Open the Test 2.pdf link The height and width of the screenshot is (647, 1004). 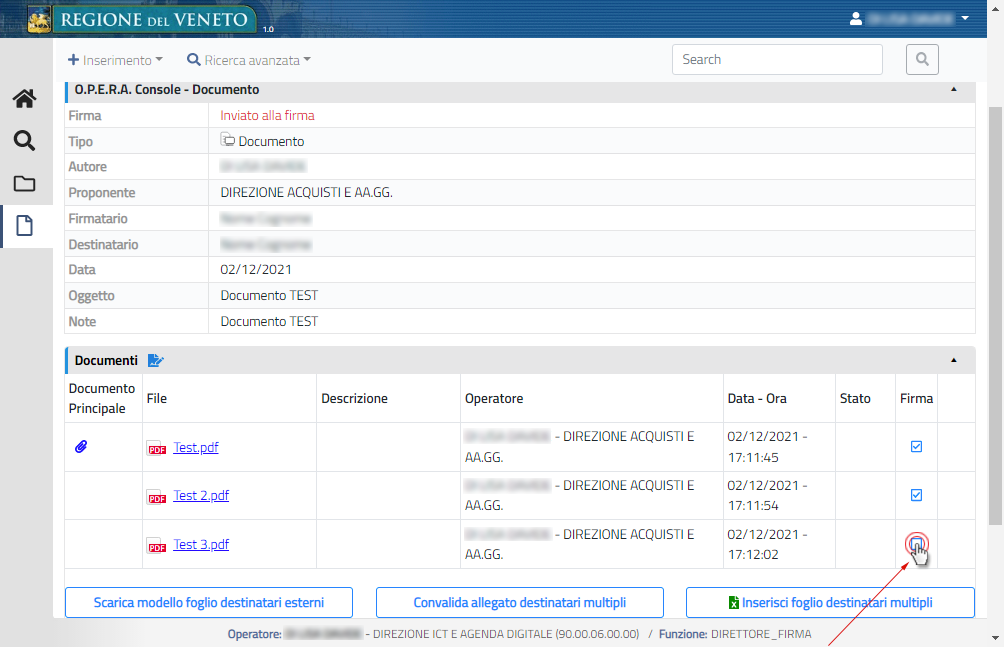(x=201, y=495)
